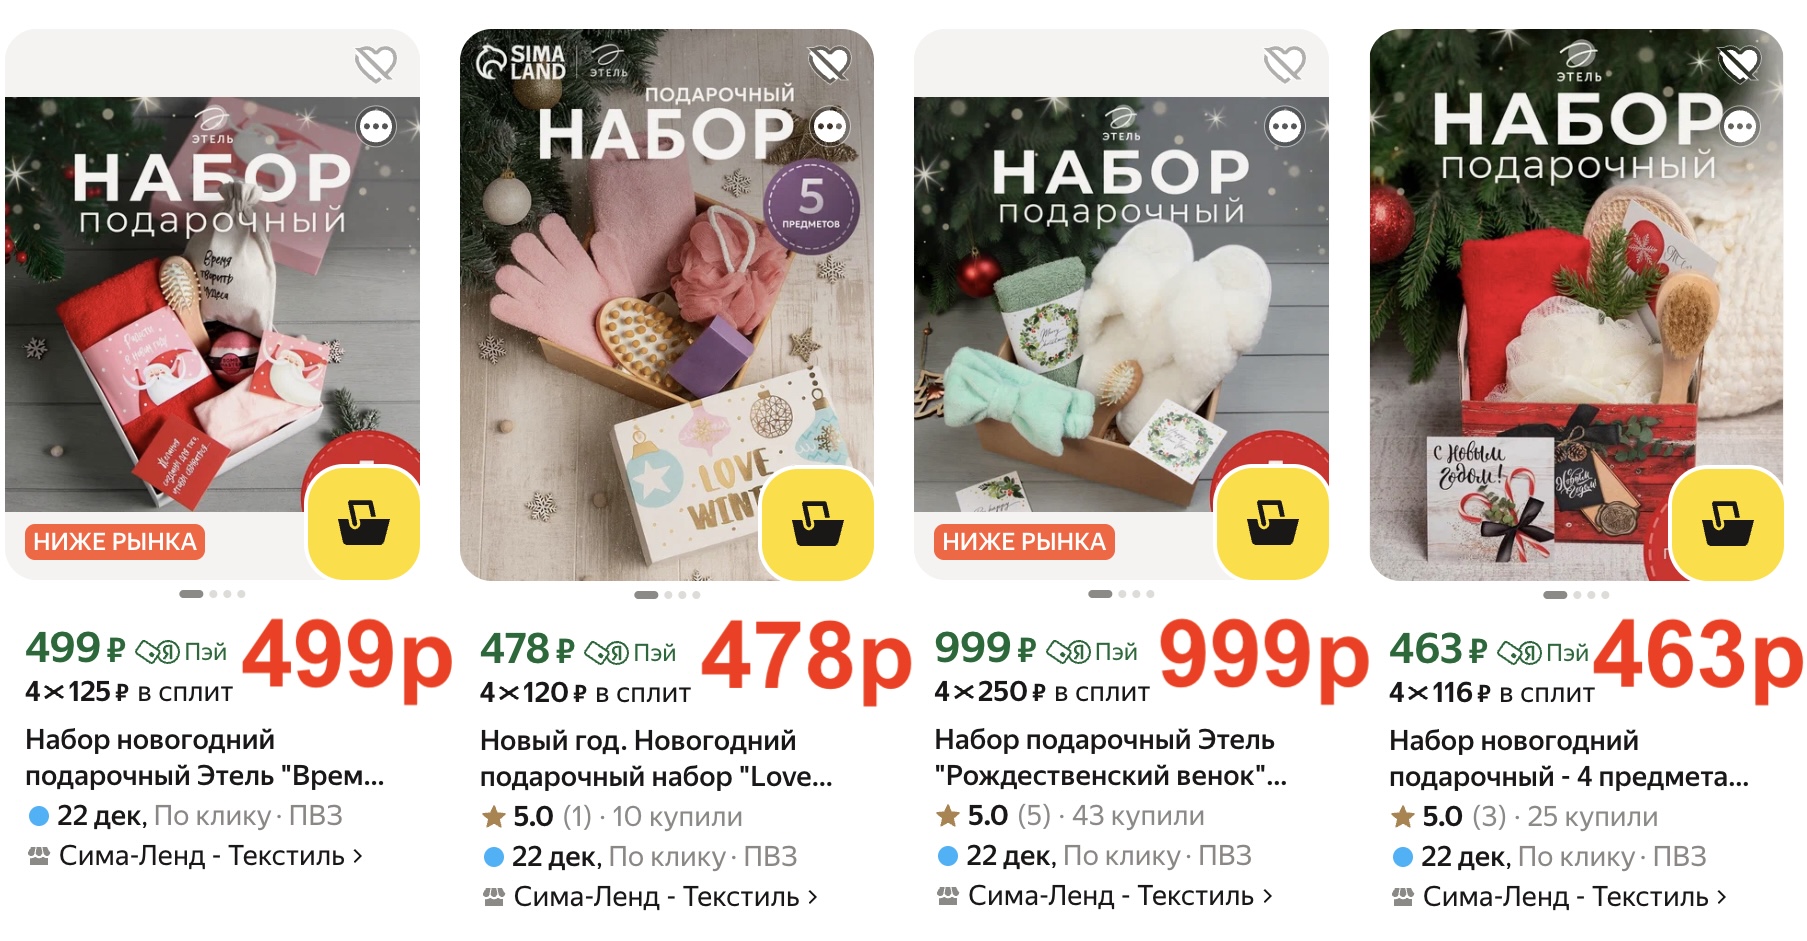The height and width of the screenshot is (941, 1807).
Task: Open more options menu on first product
Action: 377,127
